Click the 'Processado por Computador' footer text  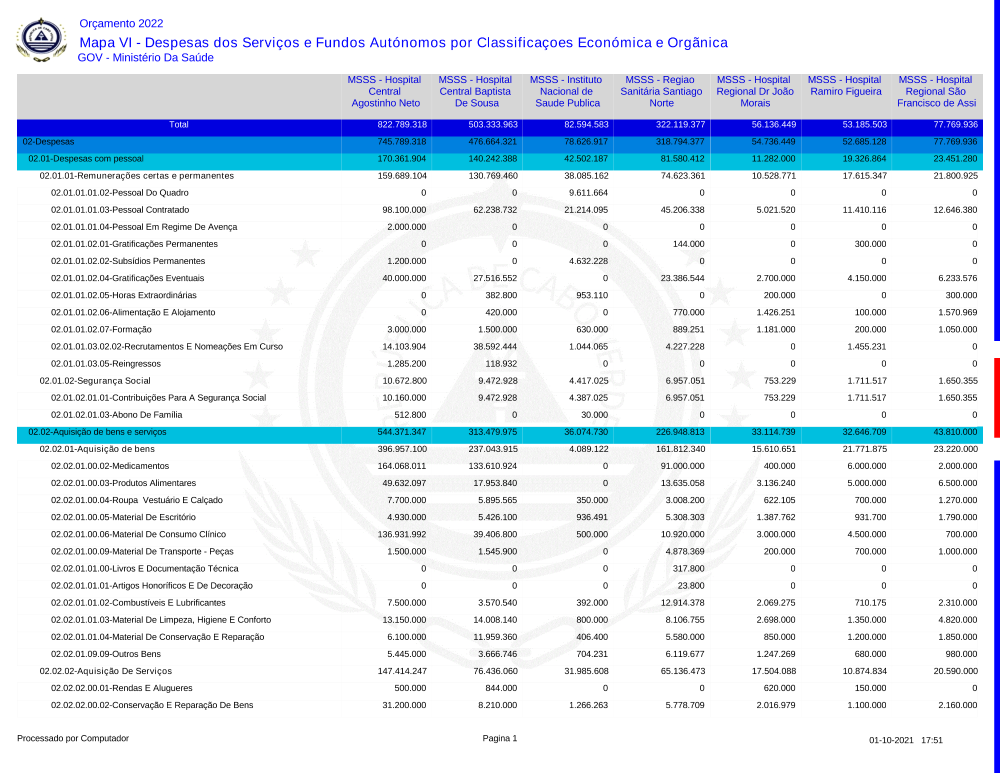(73, 739)
